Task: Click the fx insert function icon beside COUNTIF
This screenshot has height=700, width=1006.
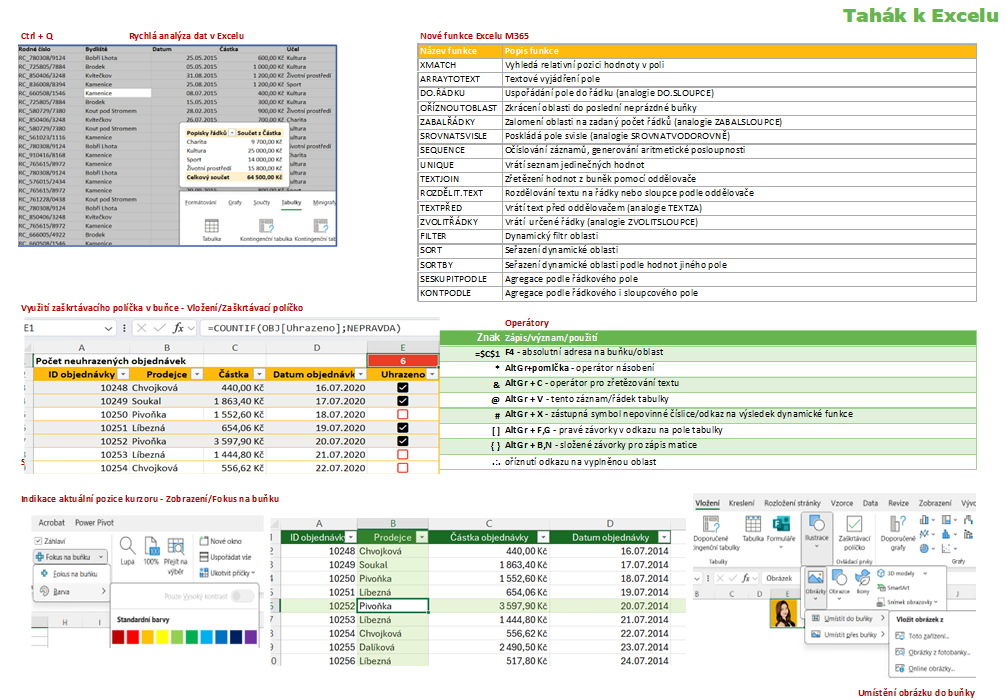Action: click(x=178, y=328)
